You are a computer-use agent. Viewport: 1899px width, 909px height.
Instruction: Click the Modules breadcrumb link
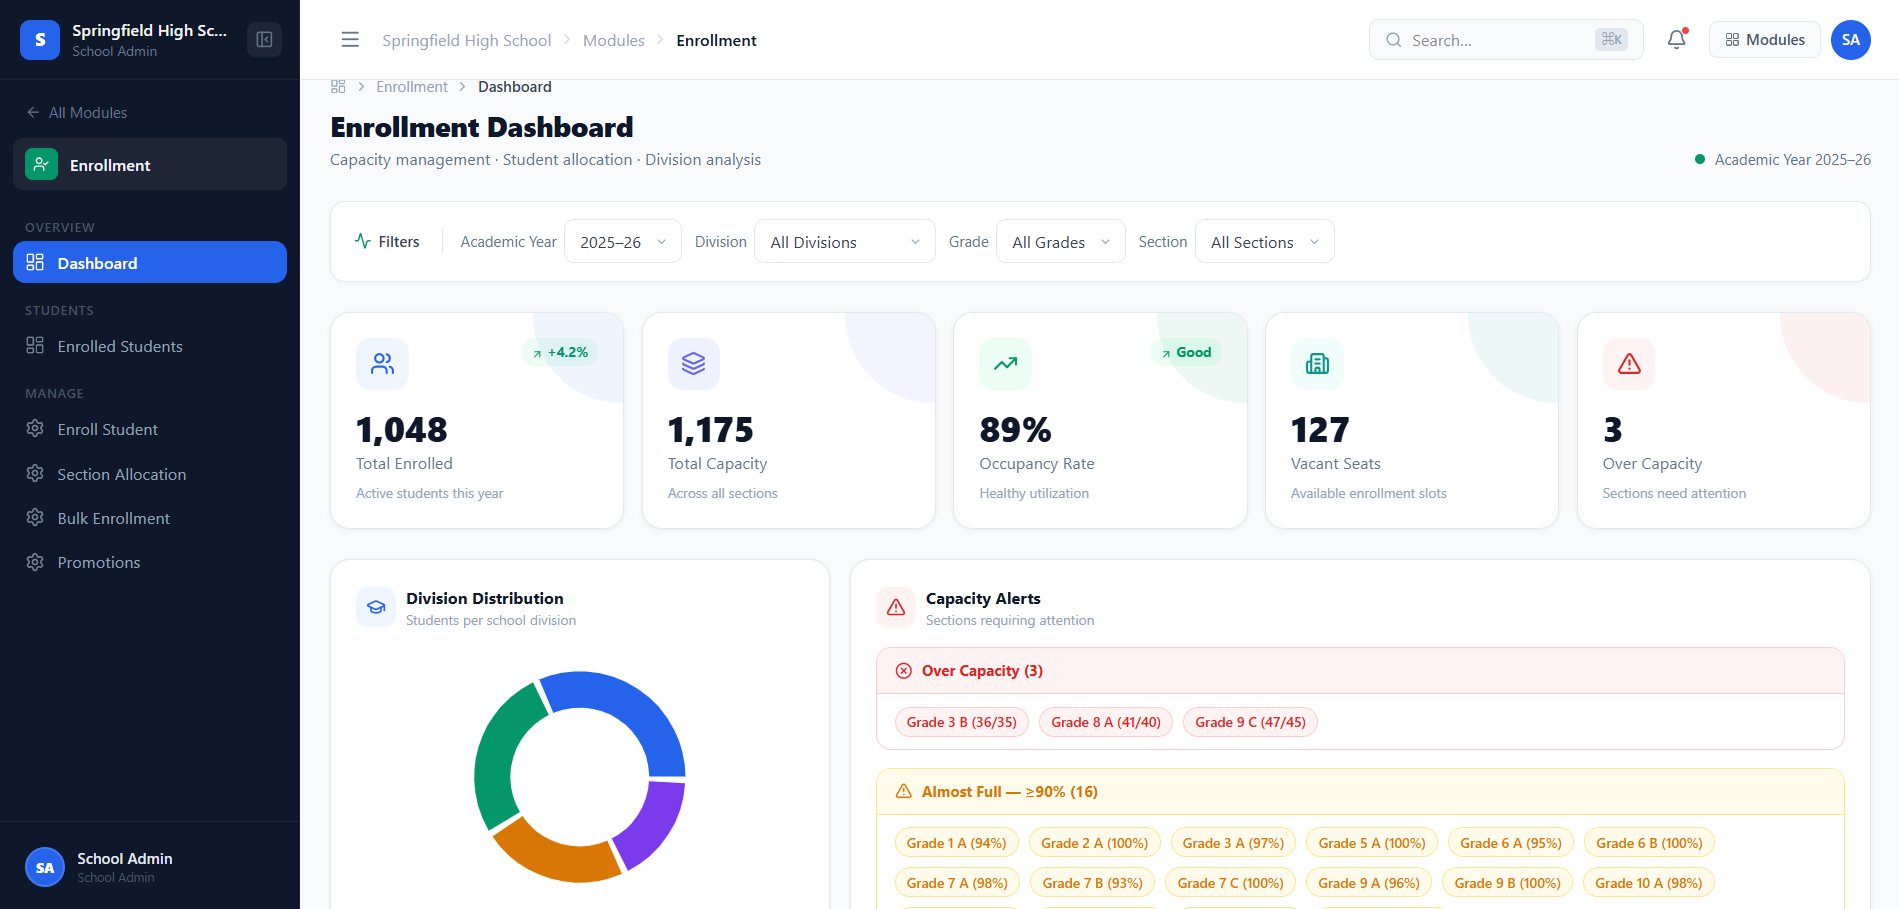coord(614,40)
